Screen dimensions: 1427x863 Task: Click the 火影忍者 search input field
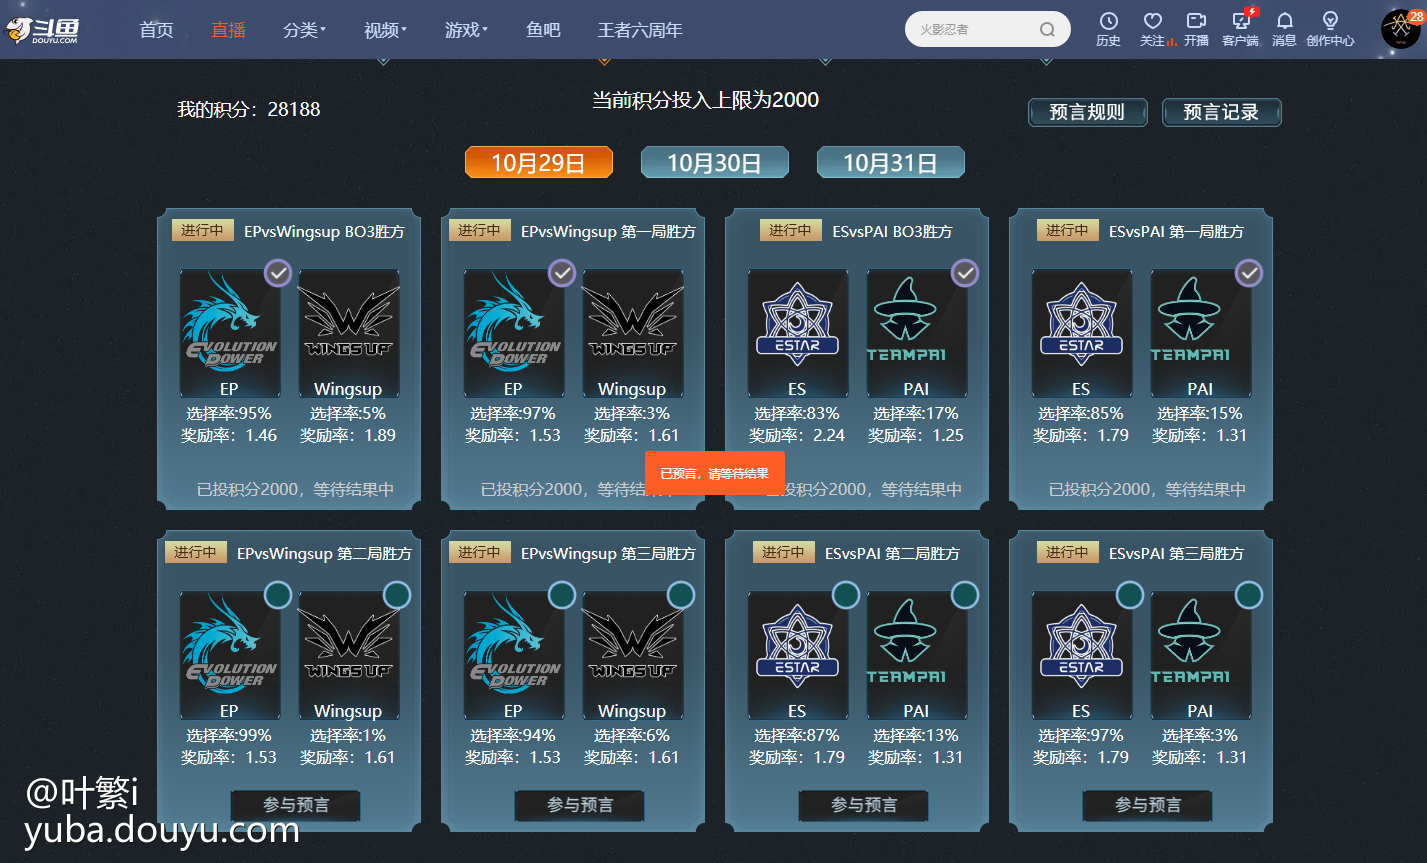970,29
